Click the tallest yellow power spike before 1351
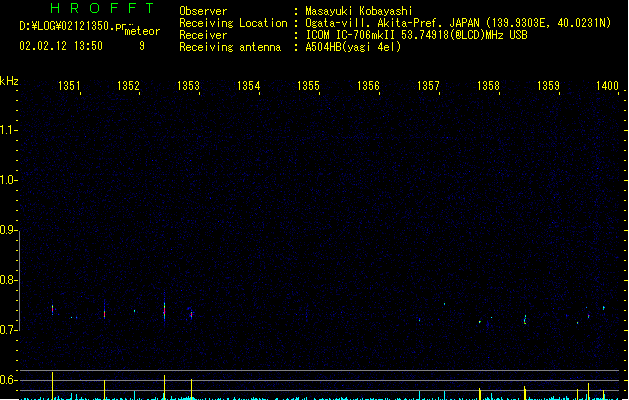This screenshot has width=629, height=400. click(x=53, y=386)
